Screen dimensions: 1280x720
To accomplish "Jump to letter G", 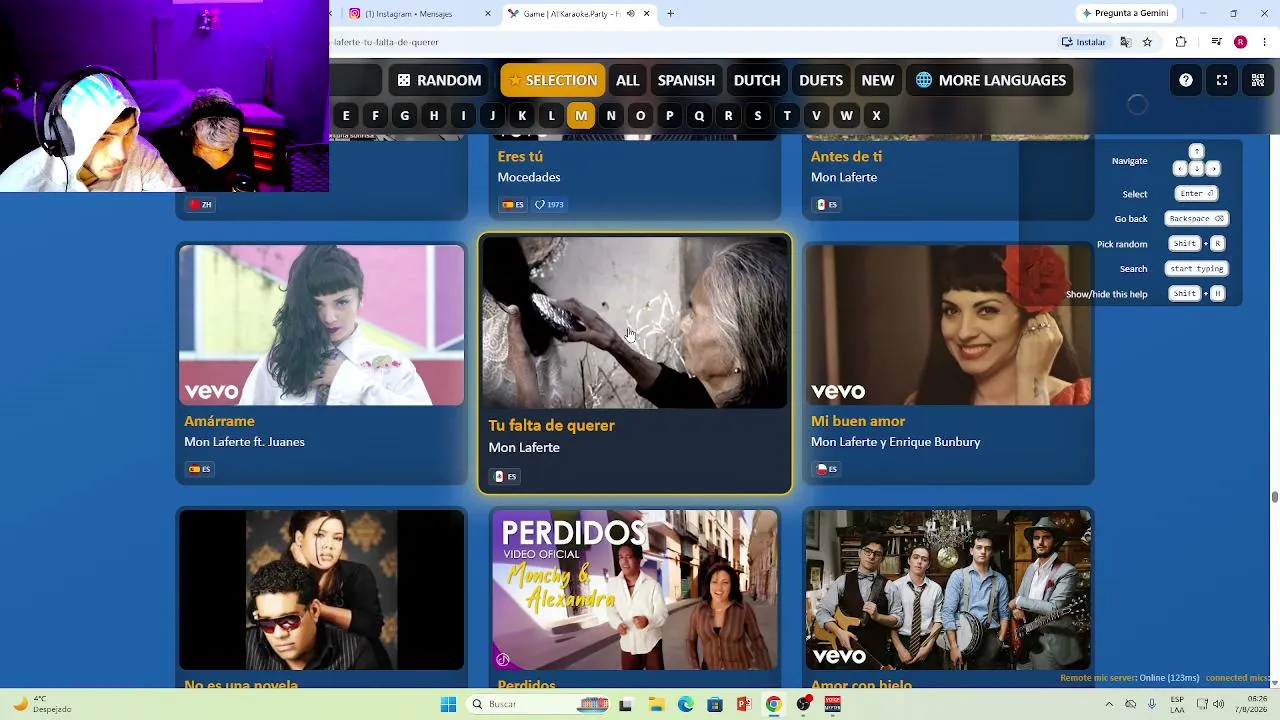I will [404, 116].
